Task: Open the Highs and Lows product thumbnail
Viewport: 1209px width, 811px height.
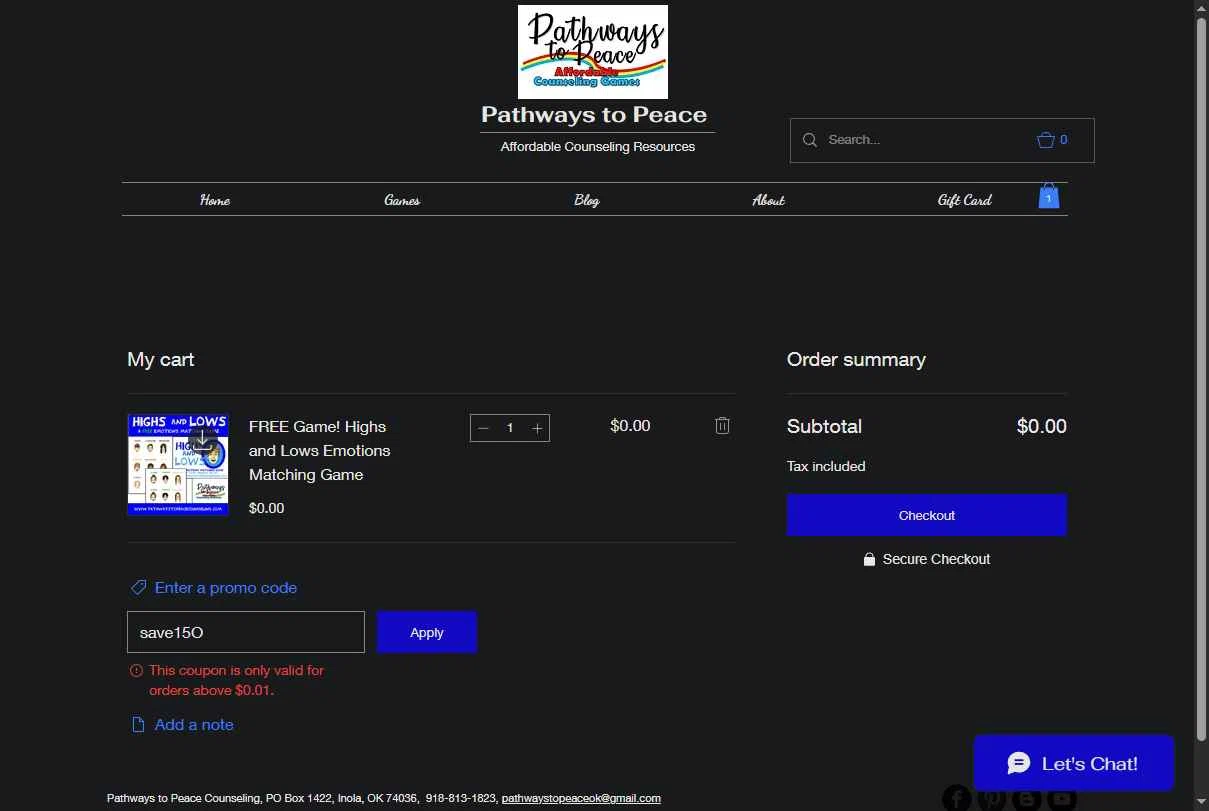Action: (x=178, y=464)
